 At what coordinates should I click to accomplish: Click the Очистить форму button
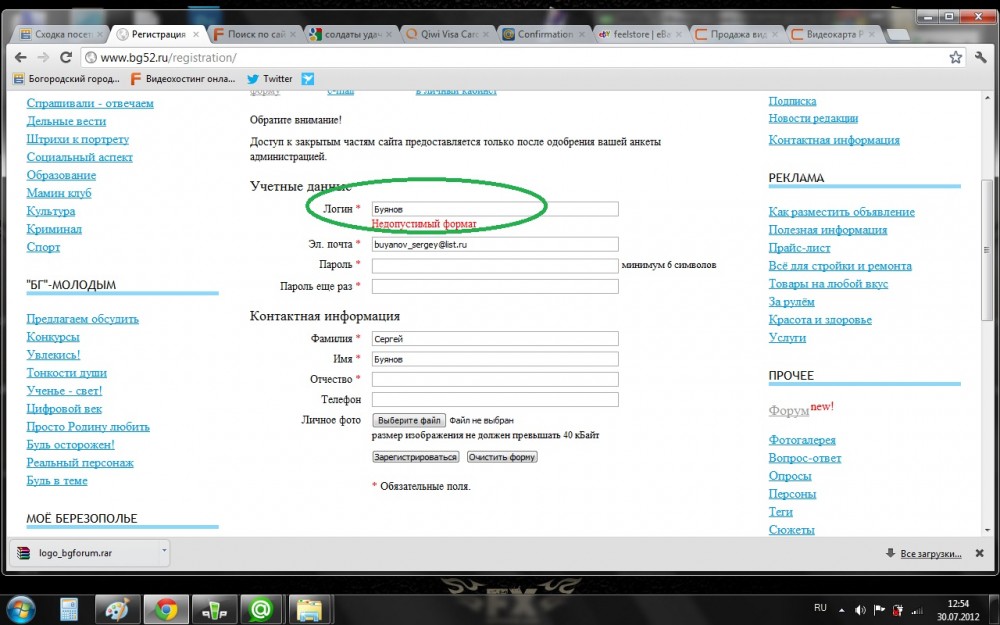click(x=502, y=457)
